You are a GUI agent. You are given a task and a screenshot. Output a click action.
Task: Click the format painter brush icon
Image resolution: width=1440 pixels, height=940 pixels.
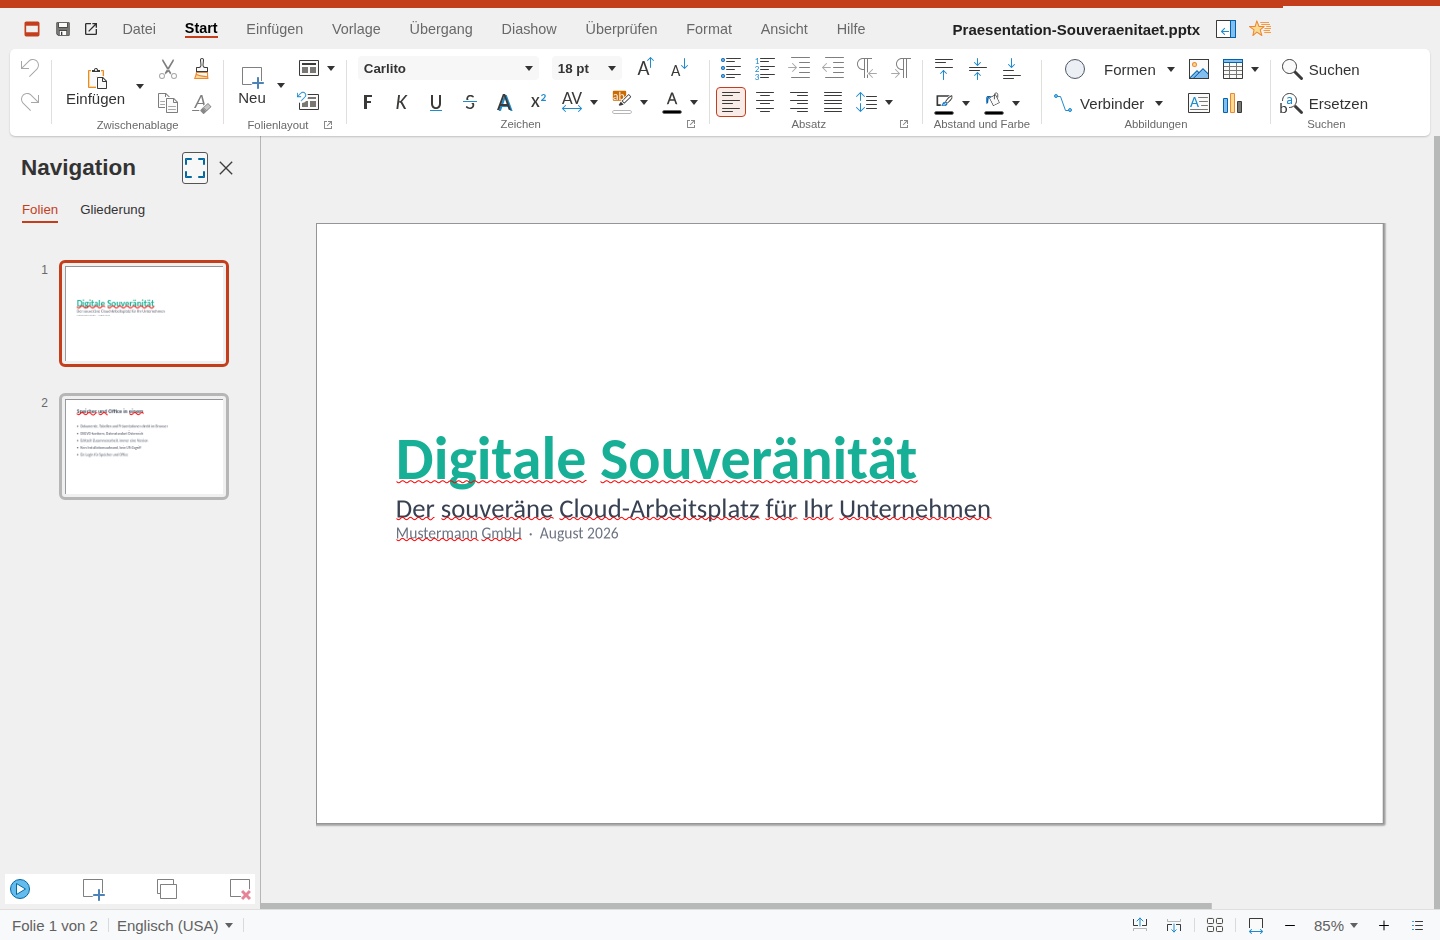click(202, 69)
